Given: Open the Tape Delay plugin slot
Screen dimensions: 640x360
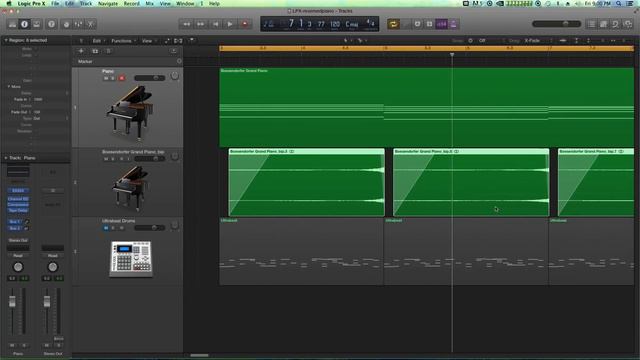Looking at the screenshot, I should point(18,210).
